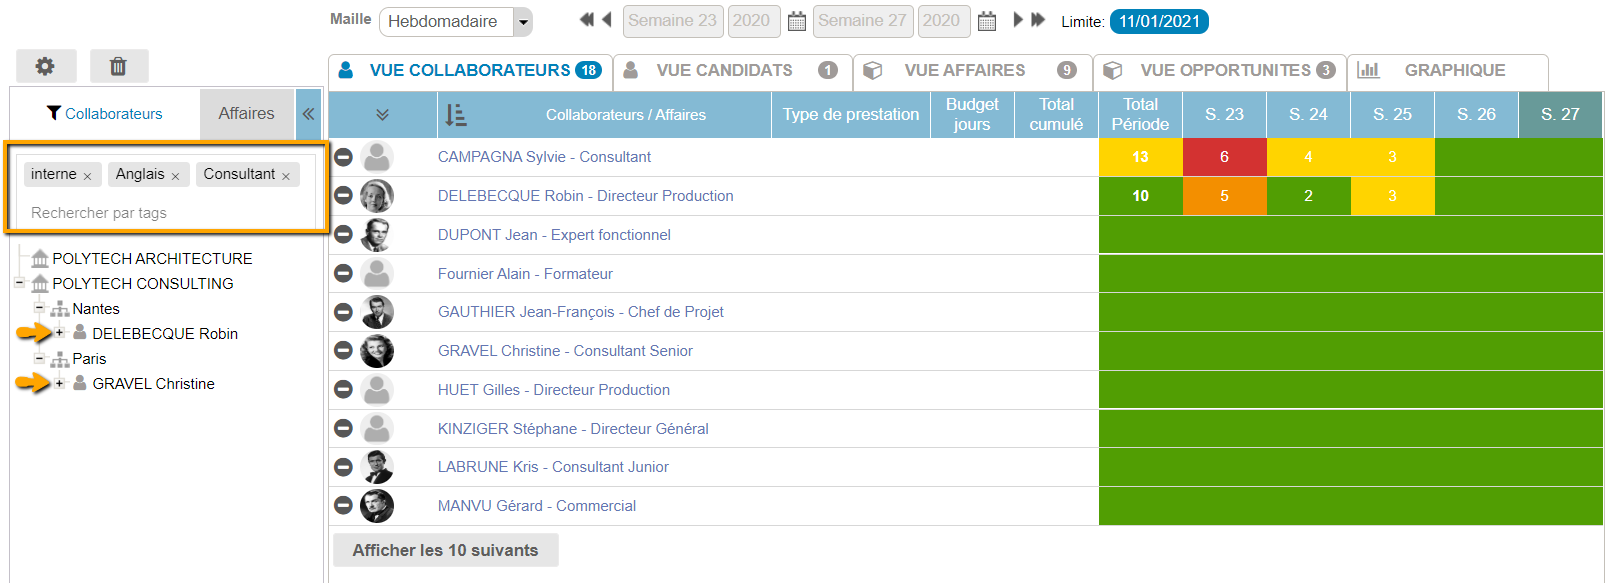
Task: Click the sort order icon in header
Action: (x=456, y=115)
